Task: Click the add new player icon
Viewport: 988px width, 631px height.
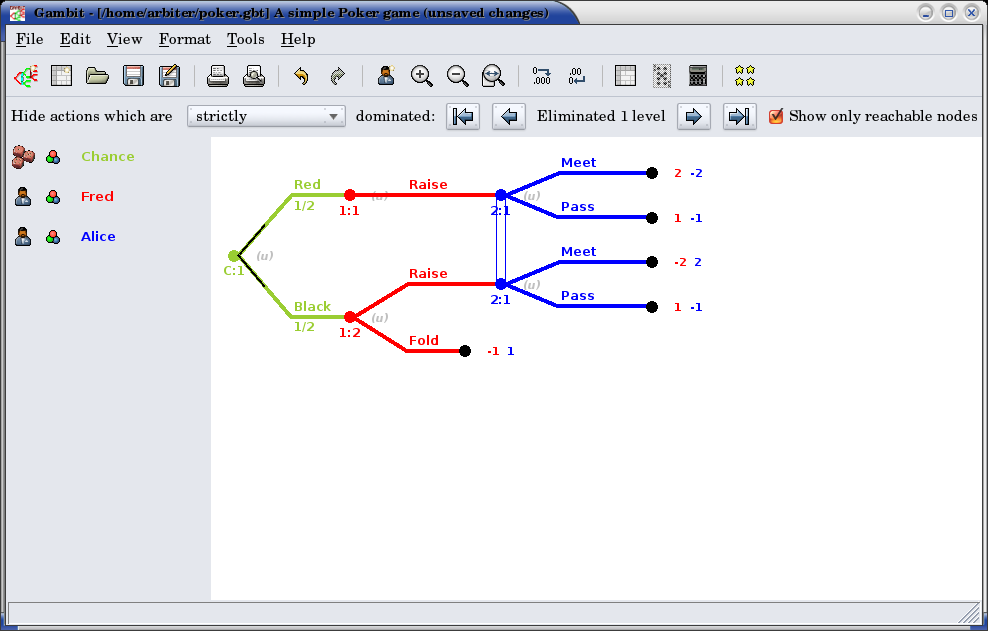Action: (386, 76)
